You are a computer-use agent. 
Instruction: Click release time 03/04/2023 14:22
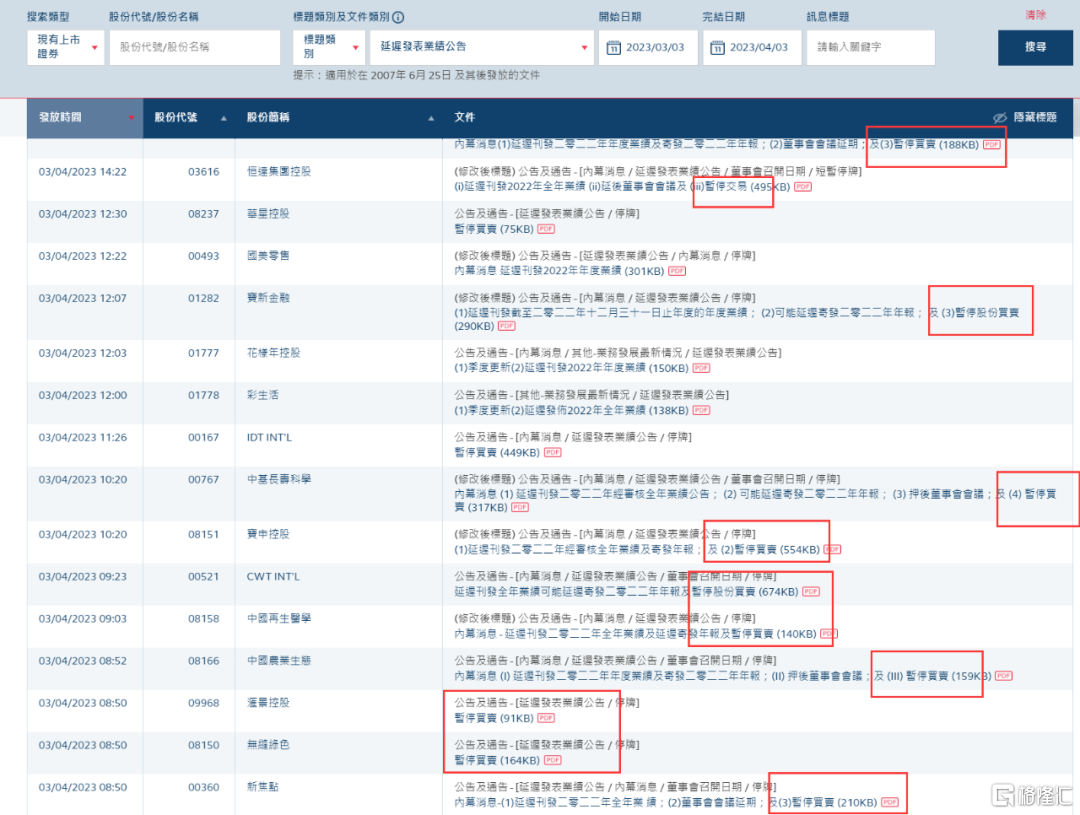pos(83,172)
